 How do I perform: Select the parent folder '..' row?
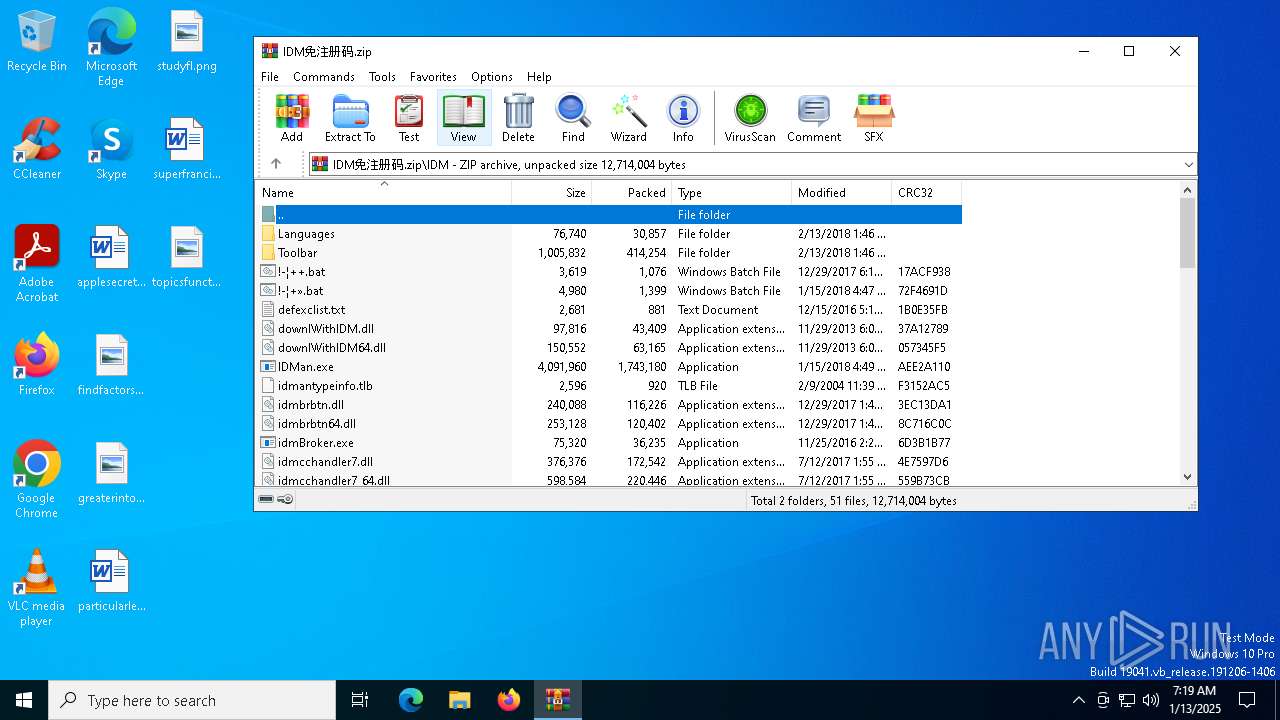pyautogui.click(x=609, y=215)
